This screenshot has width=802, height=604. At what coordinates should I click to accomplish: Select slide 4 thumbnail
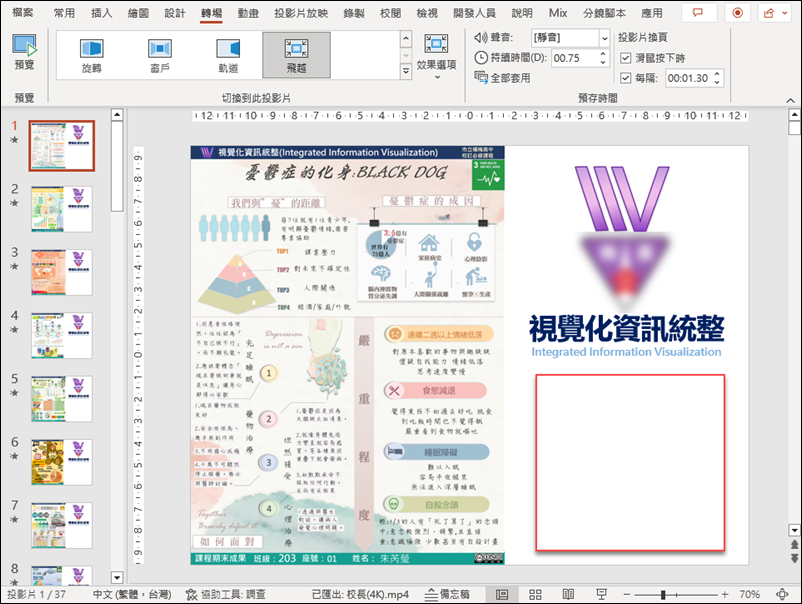coord(61,336)
